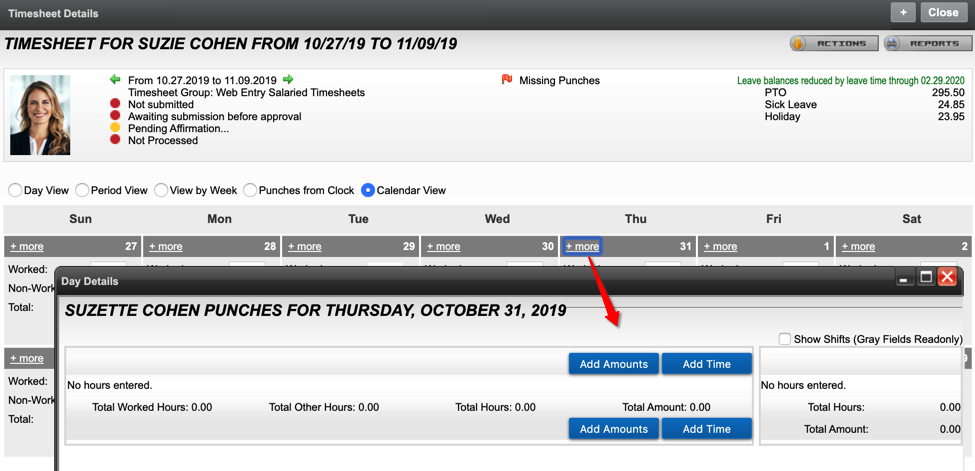
Task: Enable Show Shifts (Gray Fields Readonly) checkbox
Action: coord(785,339)
